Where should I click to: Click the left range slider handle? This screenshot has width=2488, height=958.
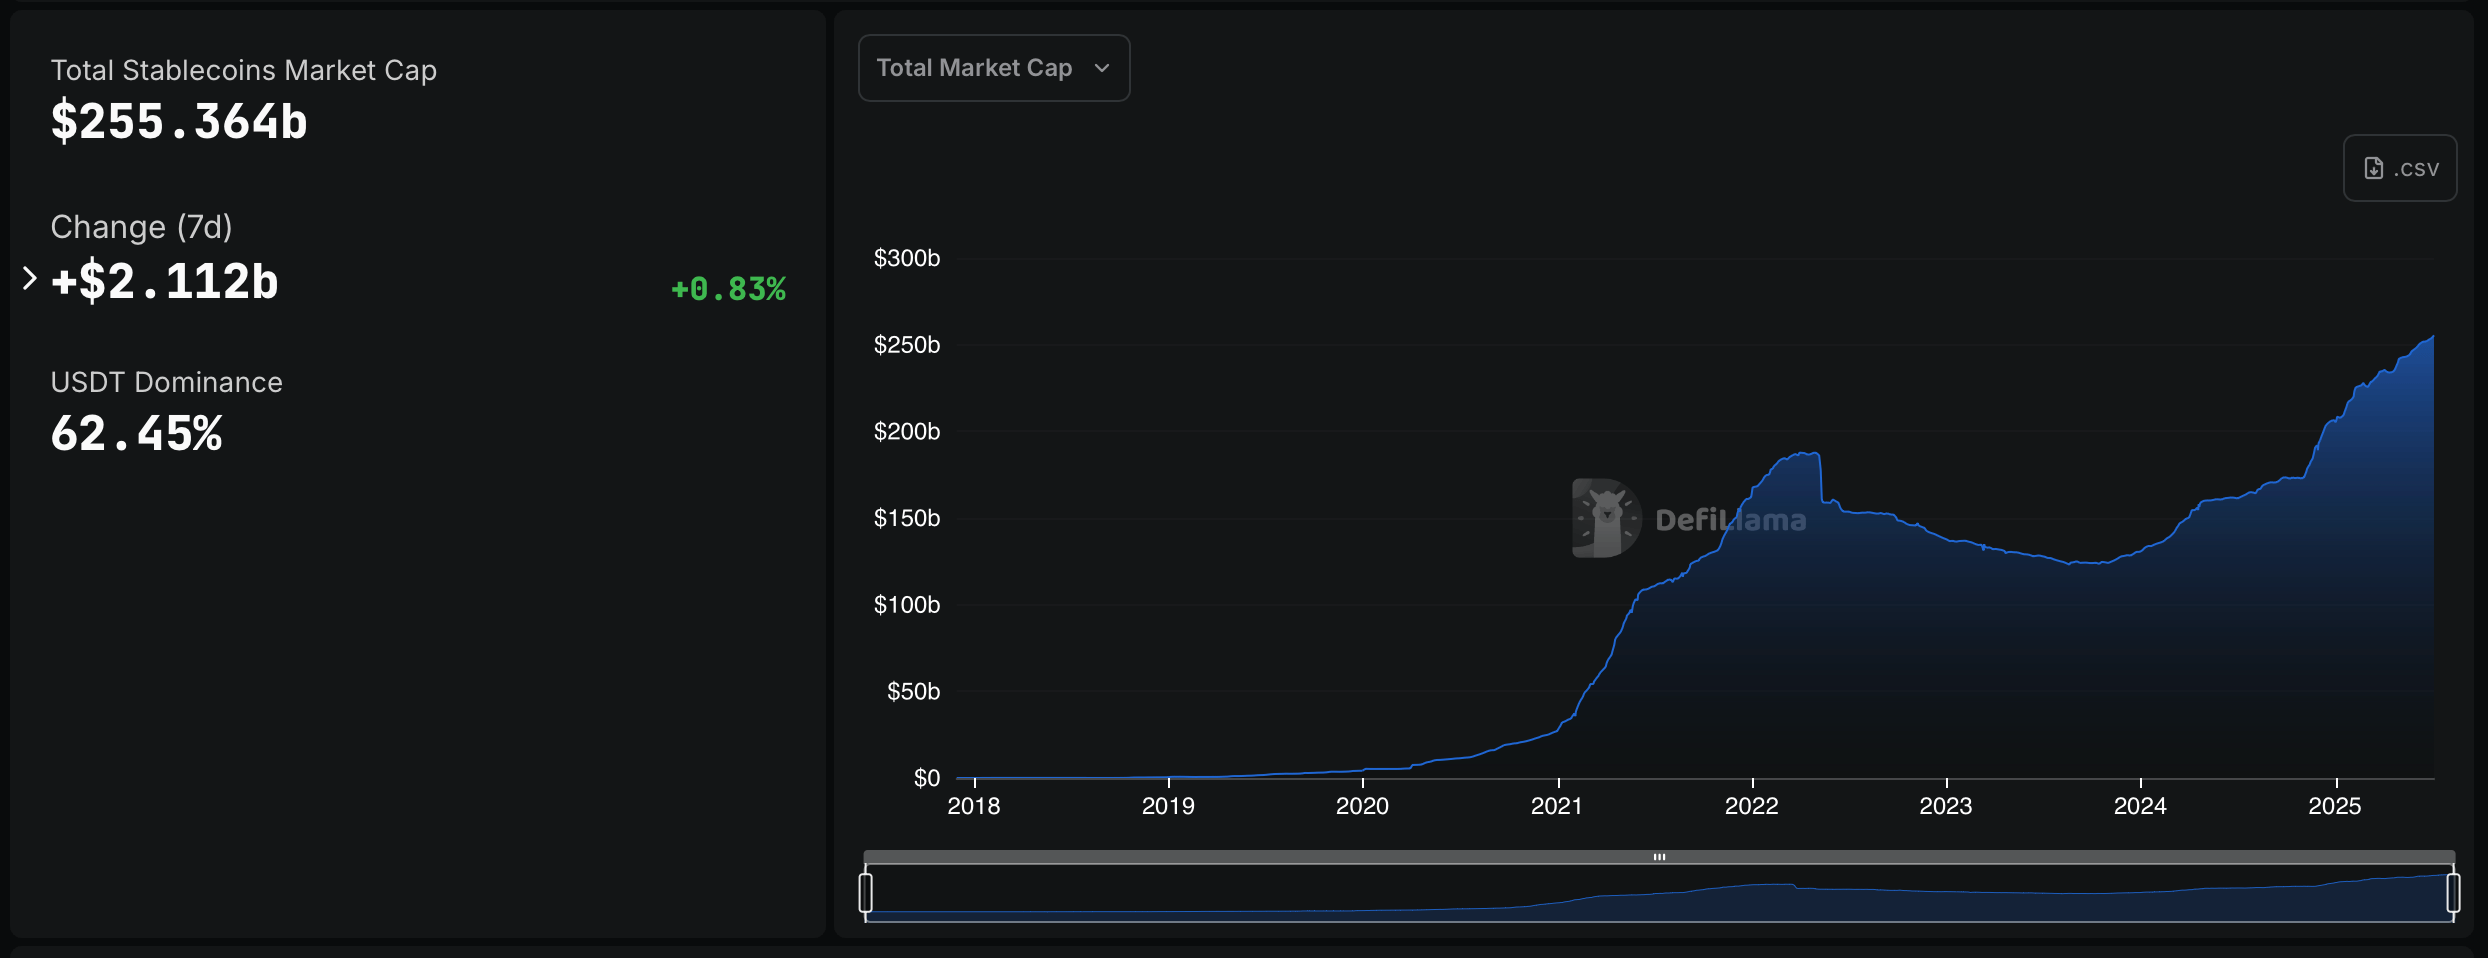(x=866, y=892)
